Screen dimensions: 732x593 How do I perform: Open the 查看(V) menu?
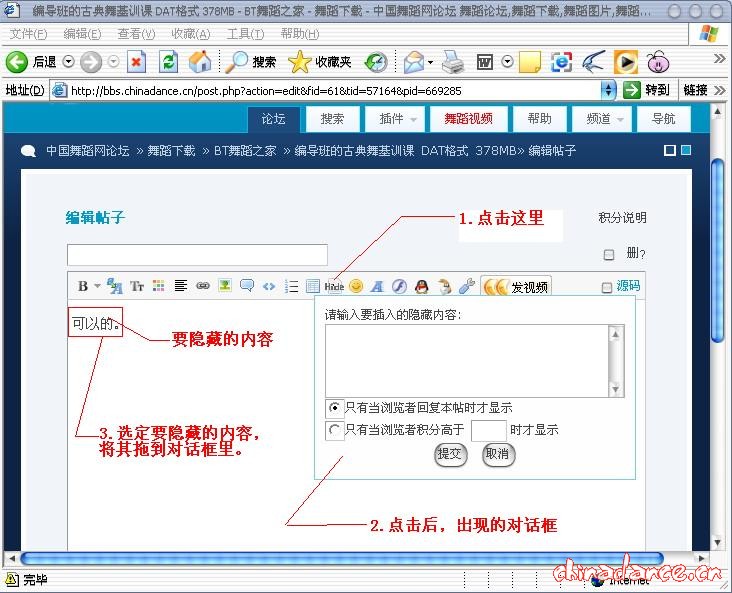(x=136, y=34)
